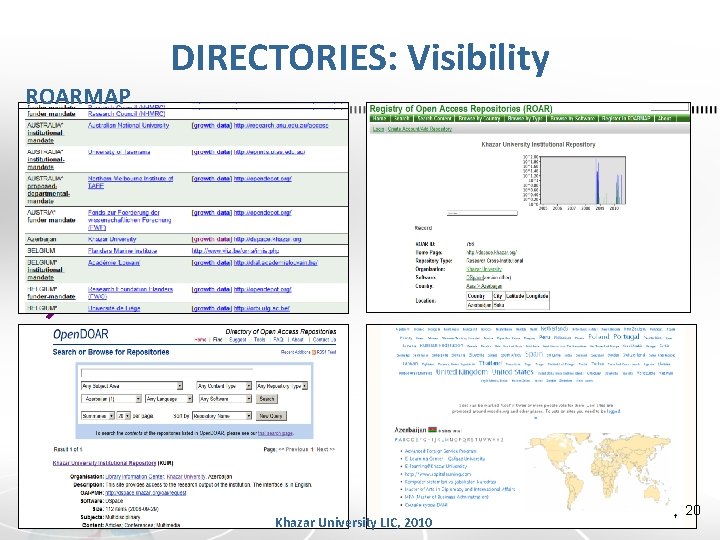Click Flanders Marine Institute in ROARMAP list
Viewport: 720px width, 540px height.
tap(123, 251)
